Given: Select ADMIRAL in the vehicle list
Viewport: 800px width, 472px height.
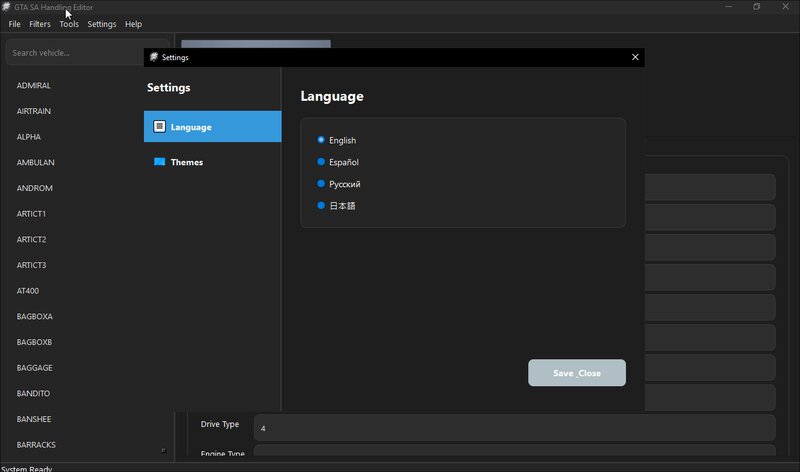Looking at the screenshot, I should click(x=34, y=85).
